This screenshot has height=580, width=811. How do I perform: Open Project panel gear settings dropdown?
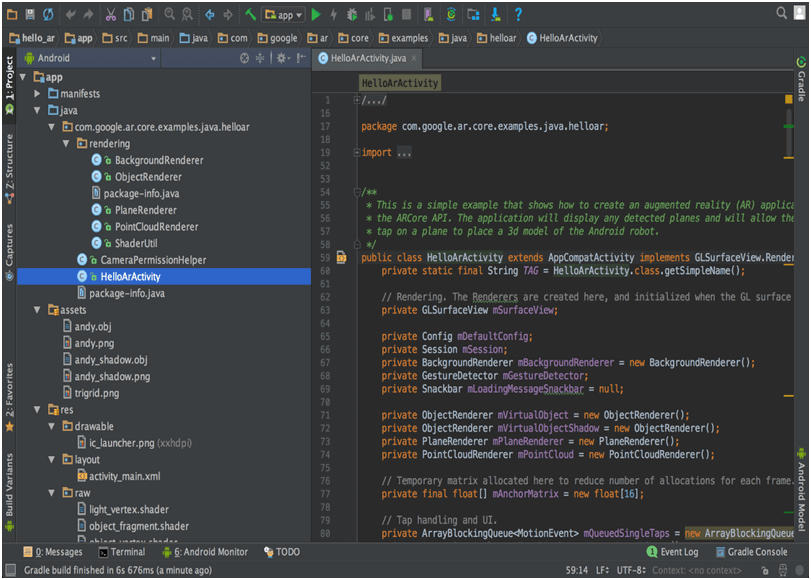point(282,58)
